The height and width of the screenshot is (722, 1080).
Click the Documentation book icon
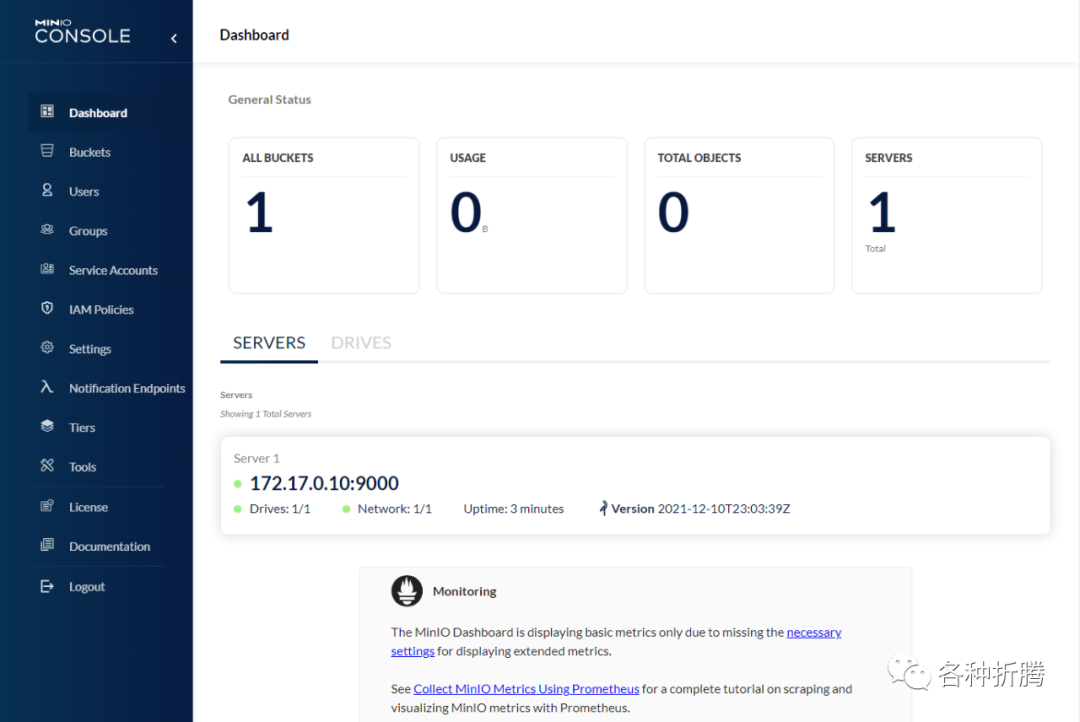point(47,545)
